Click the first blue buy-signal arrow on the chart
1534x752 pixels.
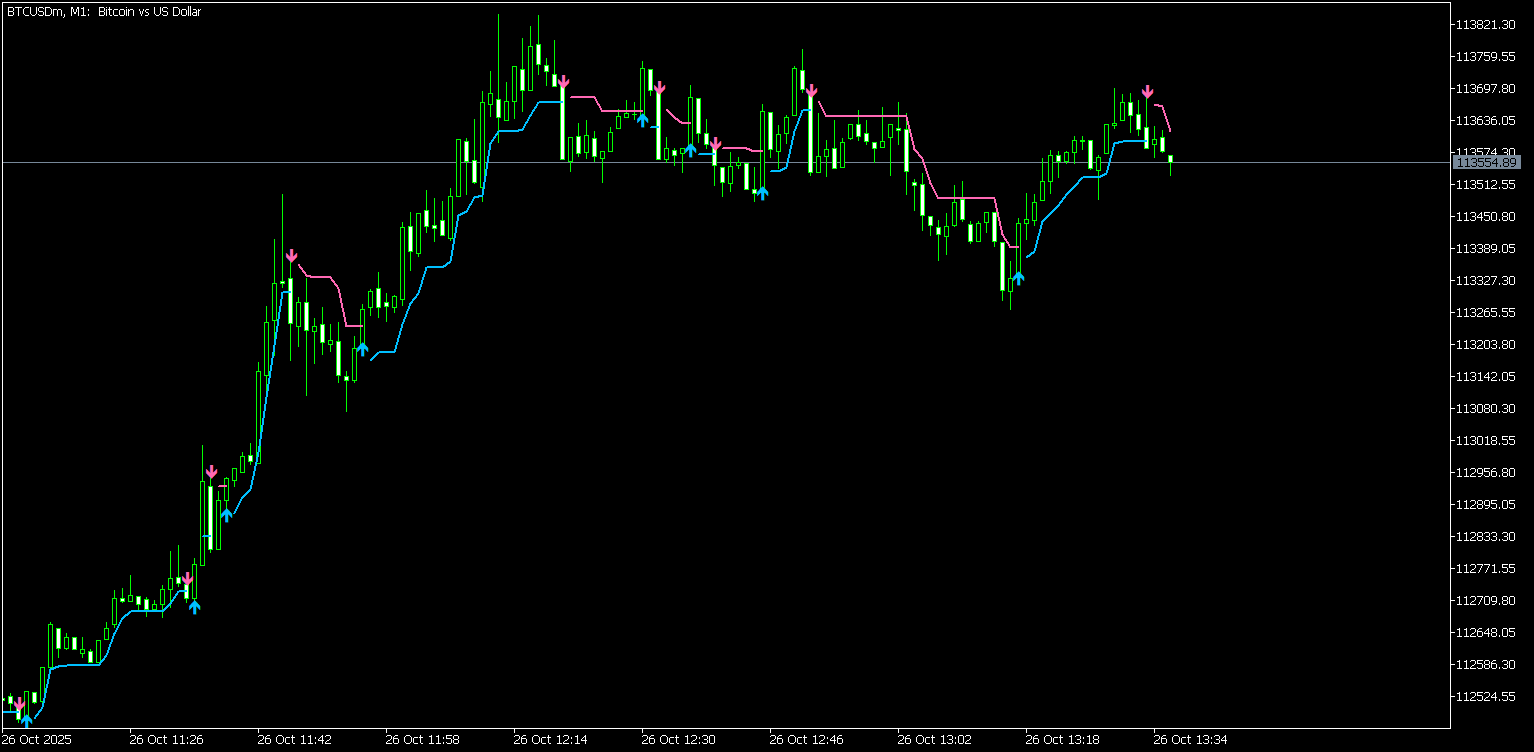point(27,718)
